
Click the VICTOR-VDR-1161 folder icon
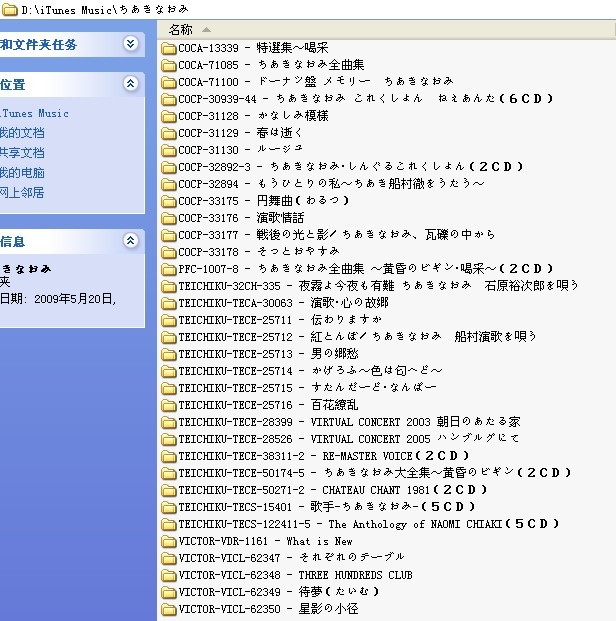pos(169,542)
